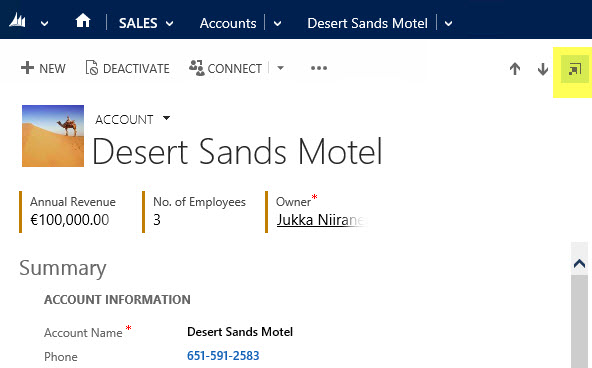Open owner Jukka Niiranen link

click(x=321, y=220)
